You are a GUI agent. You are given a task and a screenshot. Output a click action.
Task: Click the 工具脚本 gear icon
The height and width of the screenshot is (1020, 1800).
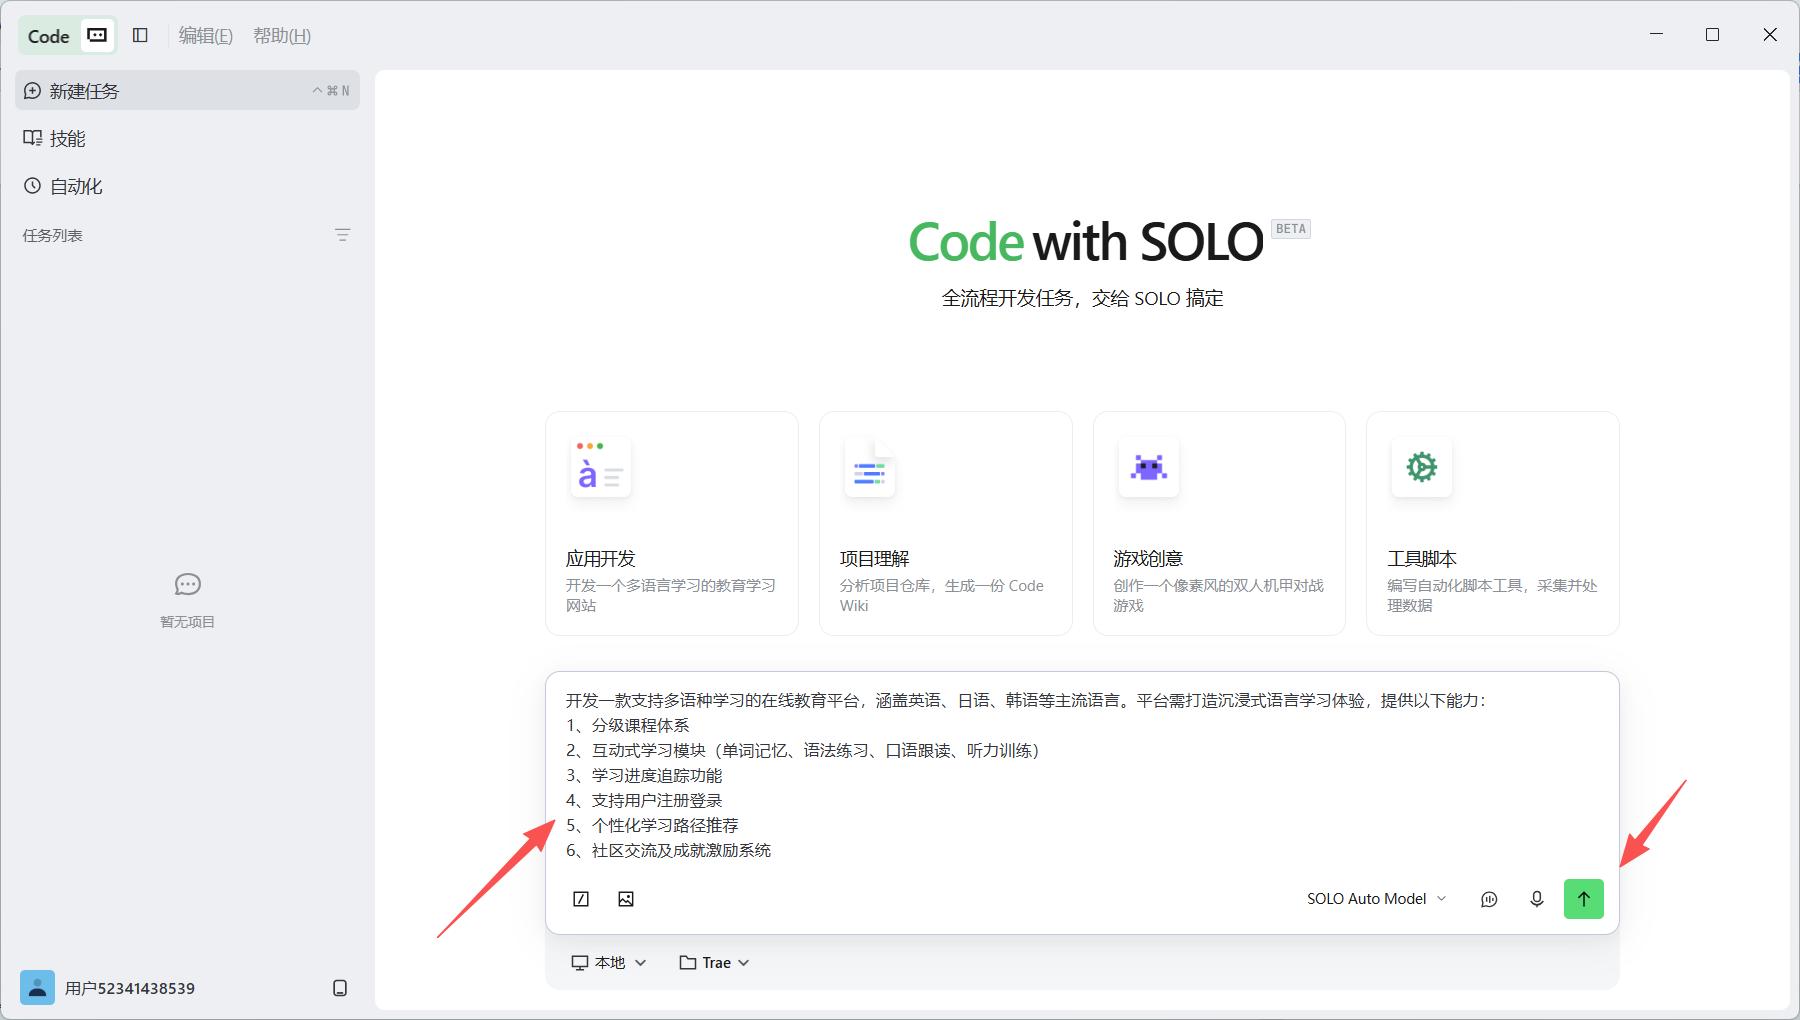pos(1421,467)
